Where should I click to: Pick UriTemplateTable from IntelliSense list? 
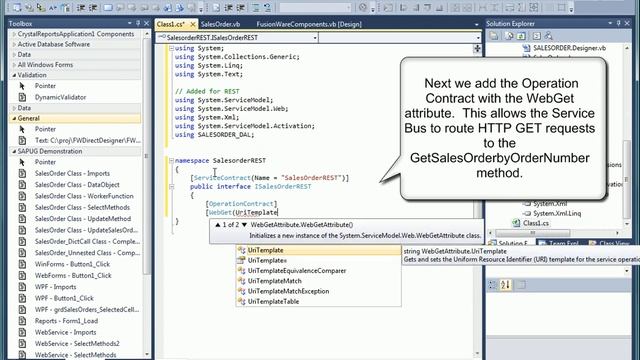[x=319, y=301]
